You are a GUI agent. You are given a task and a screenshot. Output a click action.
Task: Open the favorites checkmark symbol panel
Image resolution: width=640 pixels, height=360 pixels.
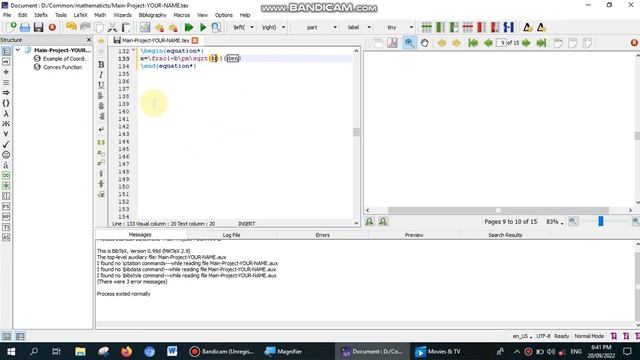pyautogui.click(x=6, y=144)
